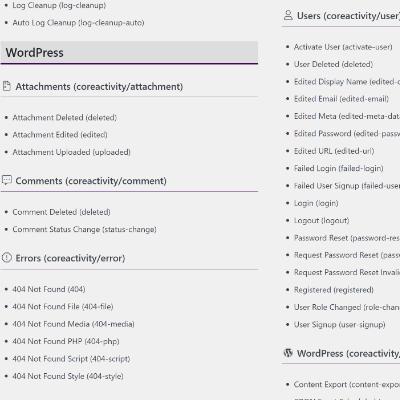Select Auto Log Cleanup (log-cleanup-auto) item
The height and width of the screenshot is (400, 400).
(78, 23)
